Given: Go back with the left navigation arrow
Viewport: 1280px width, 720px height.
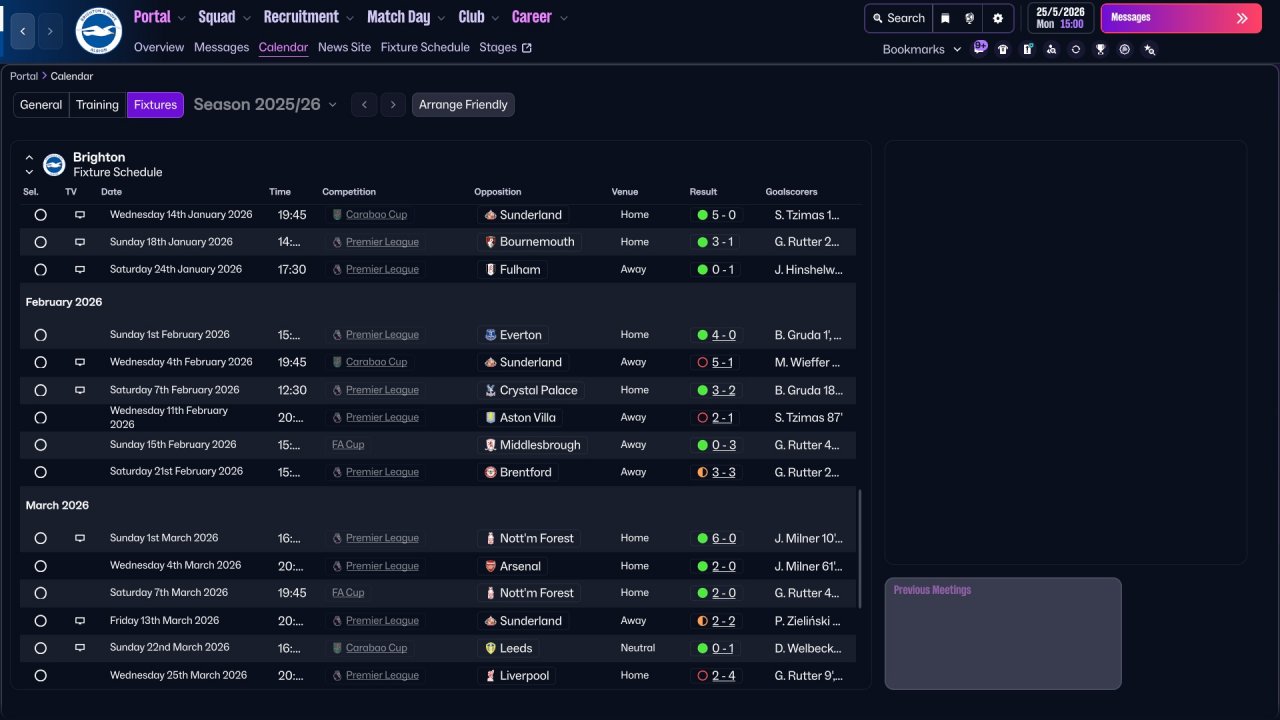Looking at the screenshot, I should click(23, 31).
